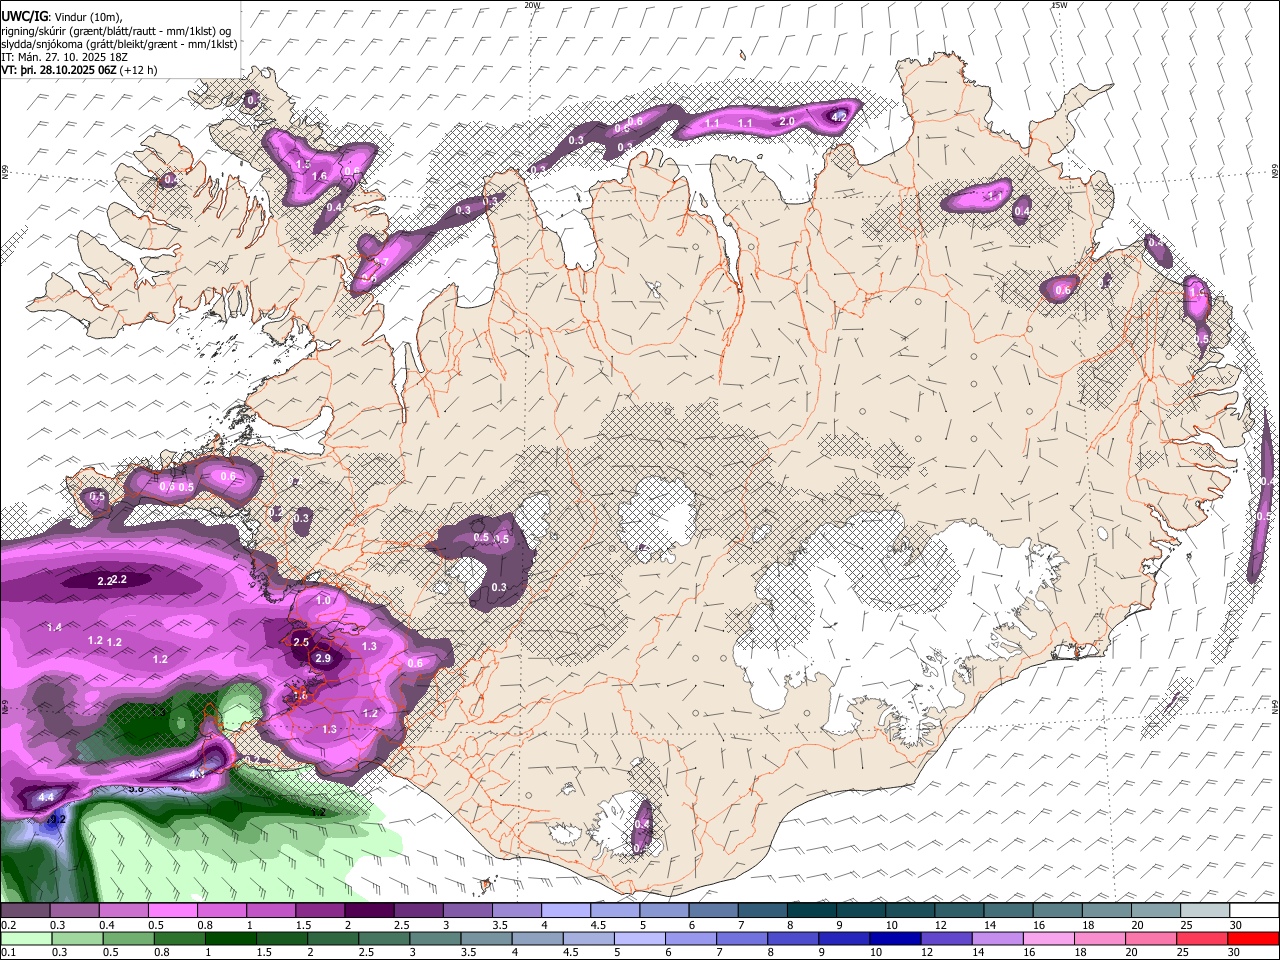
Task: Select the 'IT: Mán. 27. 10. 2025 18Z' line
Action: click(x=64, y=57)
